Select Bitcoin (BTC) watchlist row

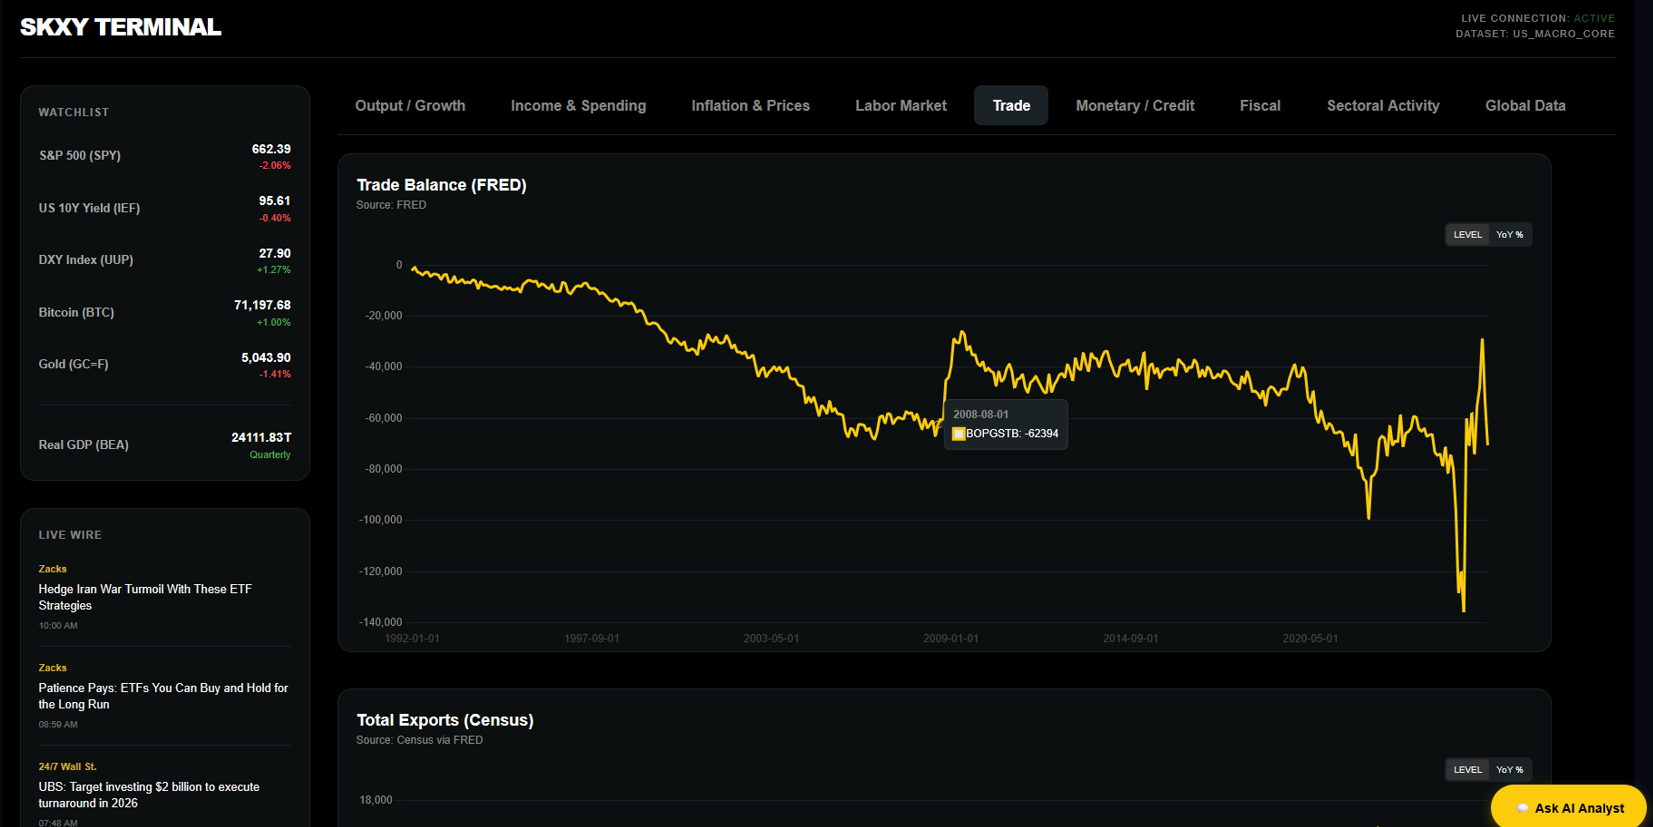click(164, 313)
